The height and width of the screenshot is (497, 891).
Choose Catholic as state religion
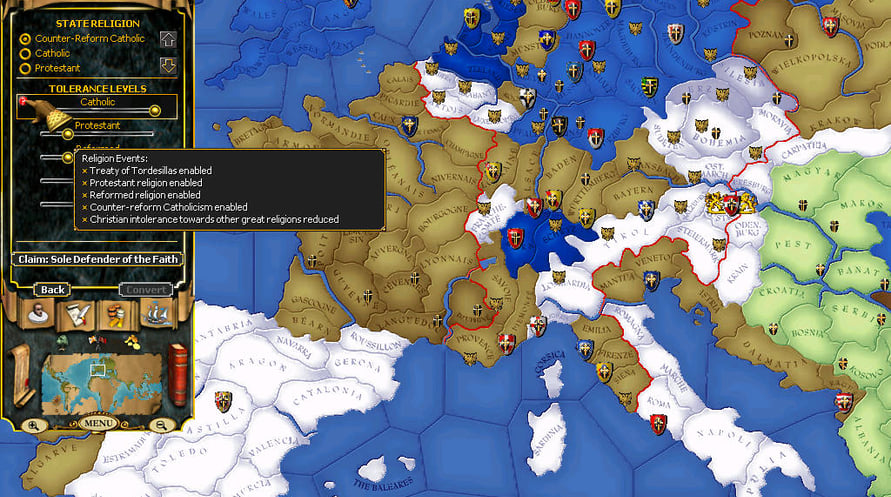(45, 53)
